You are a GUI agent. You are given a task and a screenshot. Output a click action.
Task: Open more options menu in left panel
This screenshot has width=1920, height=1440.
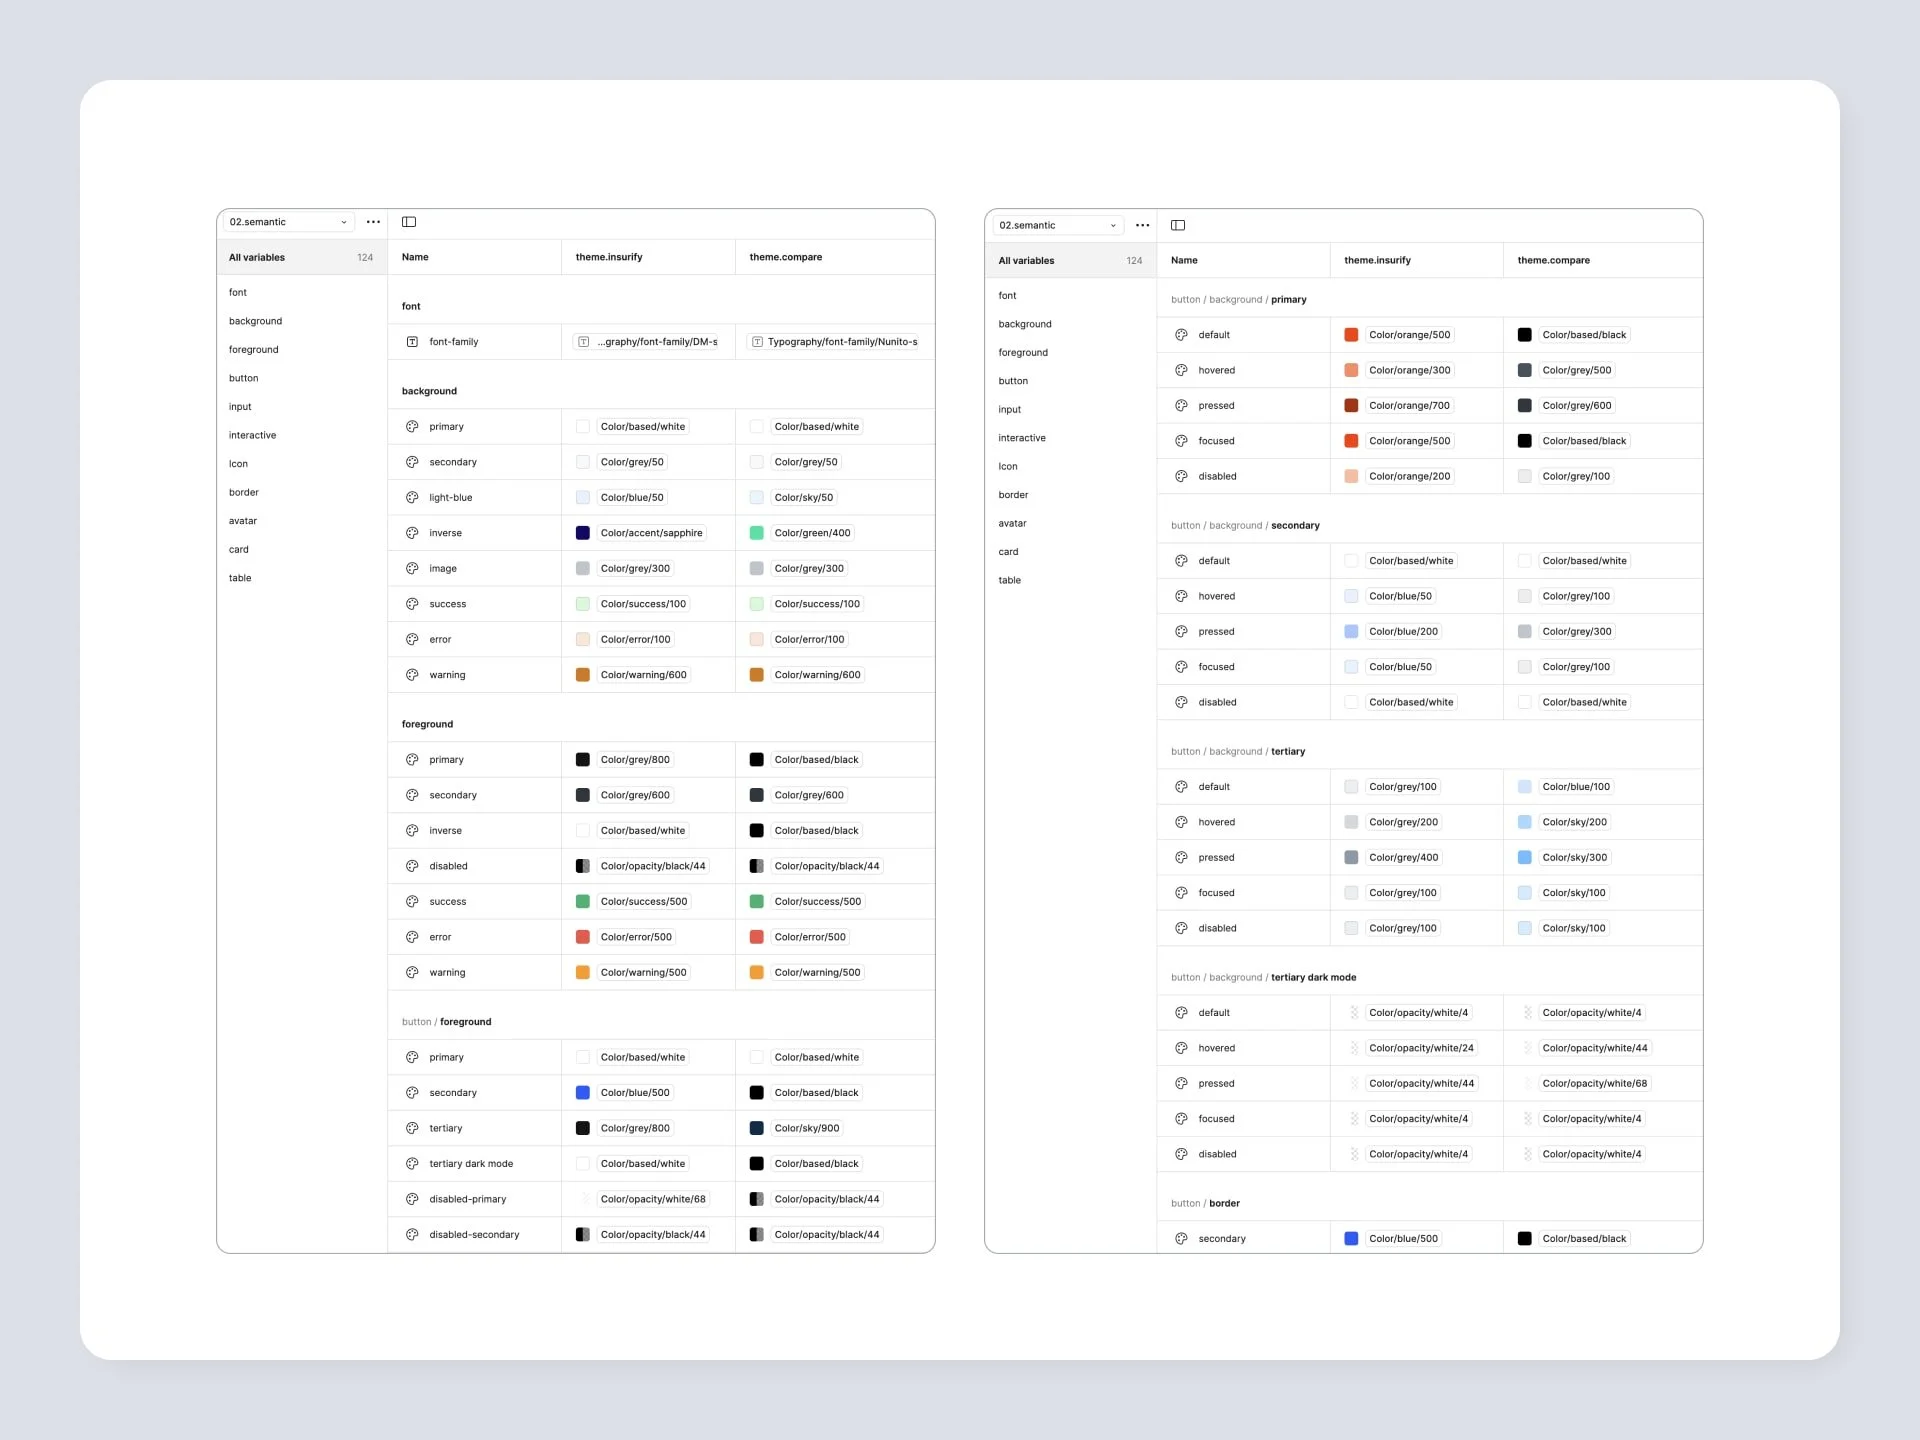(x=373, y=222)
